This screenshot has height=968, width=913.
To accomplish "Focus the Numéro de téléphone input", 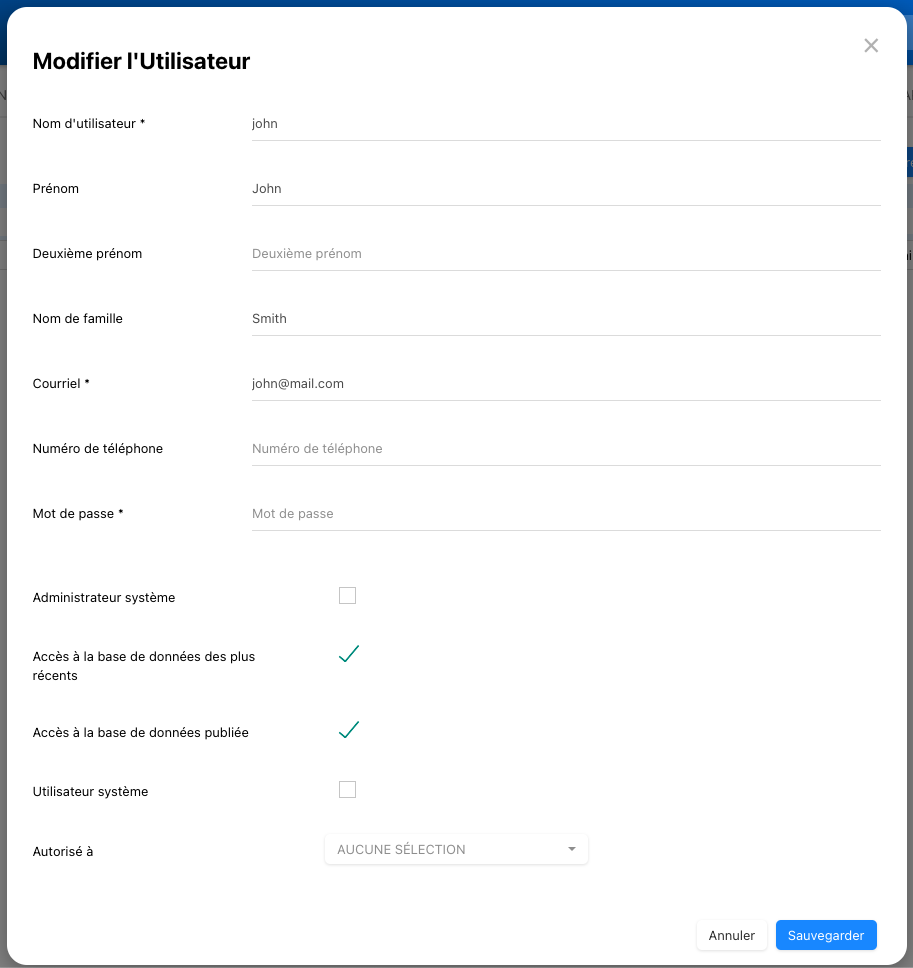I will pyautogui.click(x=566, y=449).
